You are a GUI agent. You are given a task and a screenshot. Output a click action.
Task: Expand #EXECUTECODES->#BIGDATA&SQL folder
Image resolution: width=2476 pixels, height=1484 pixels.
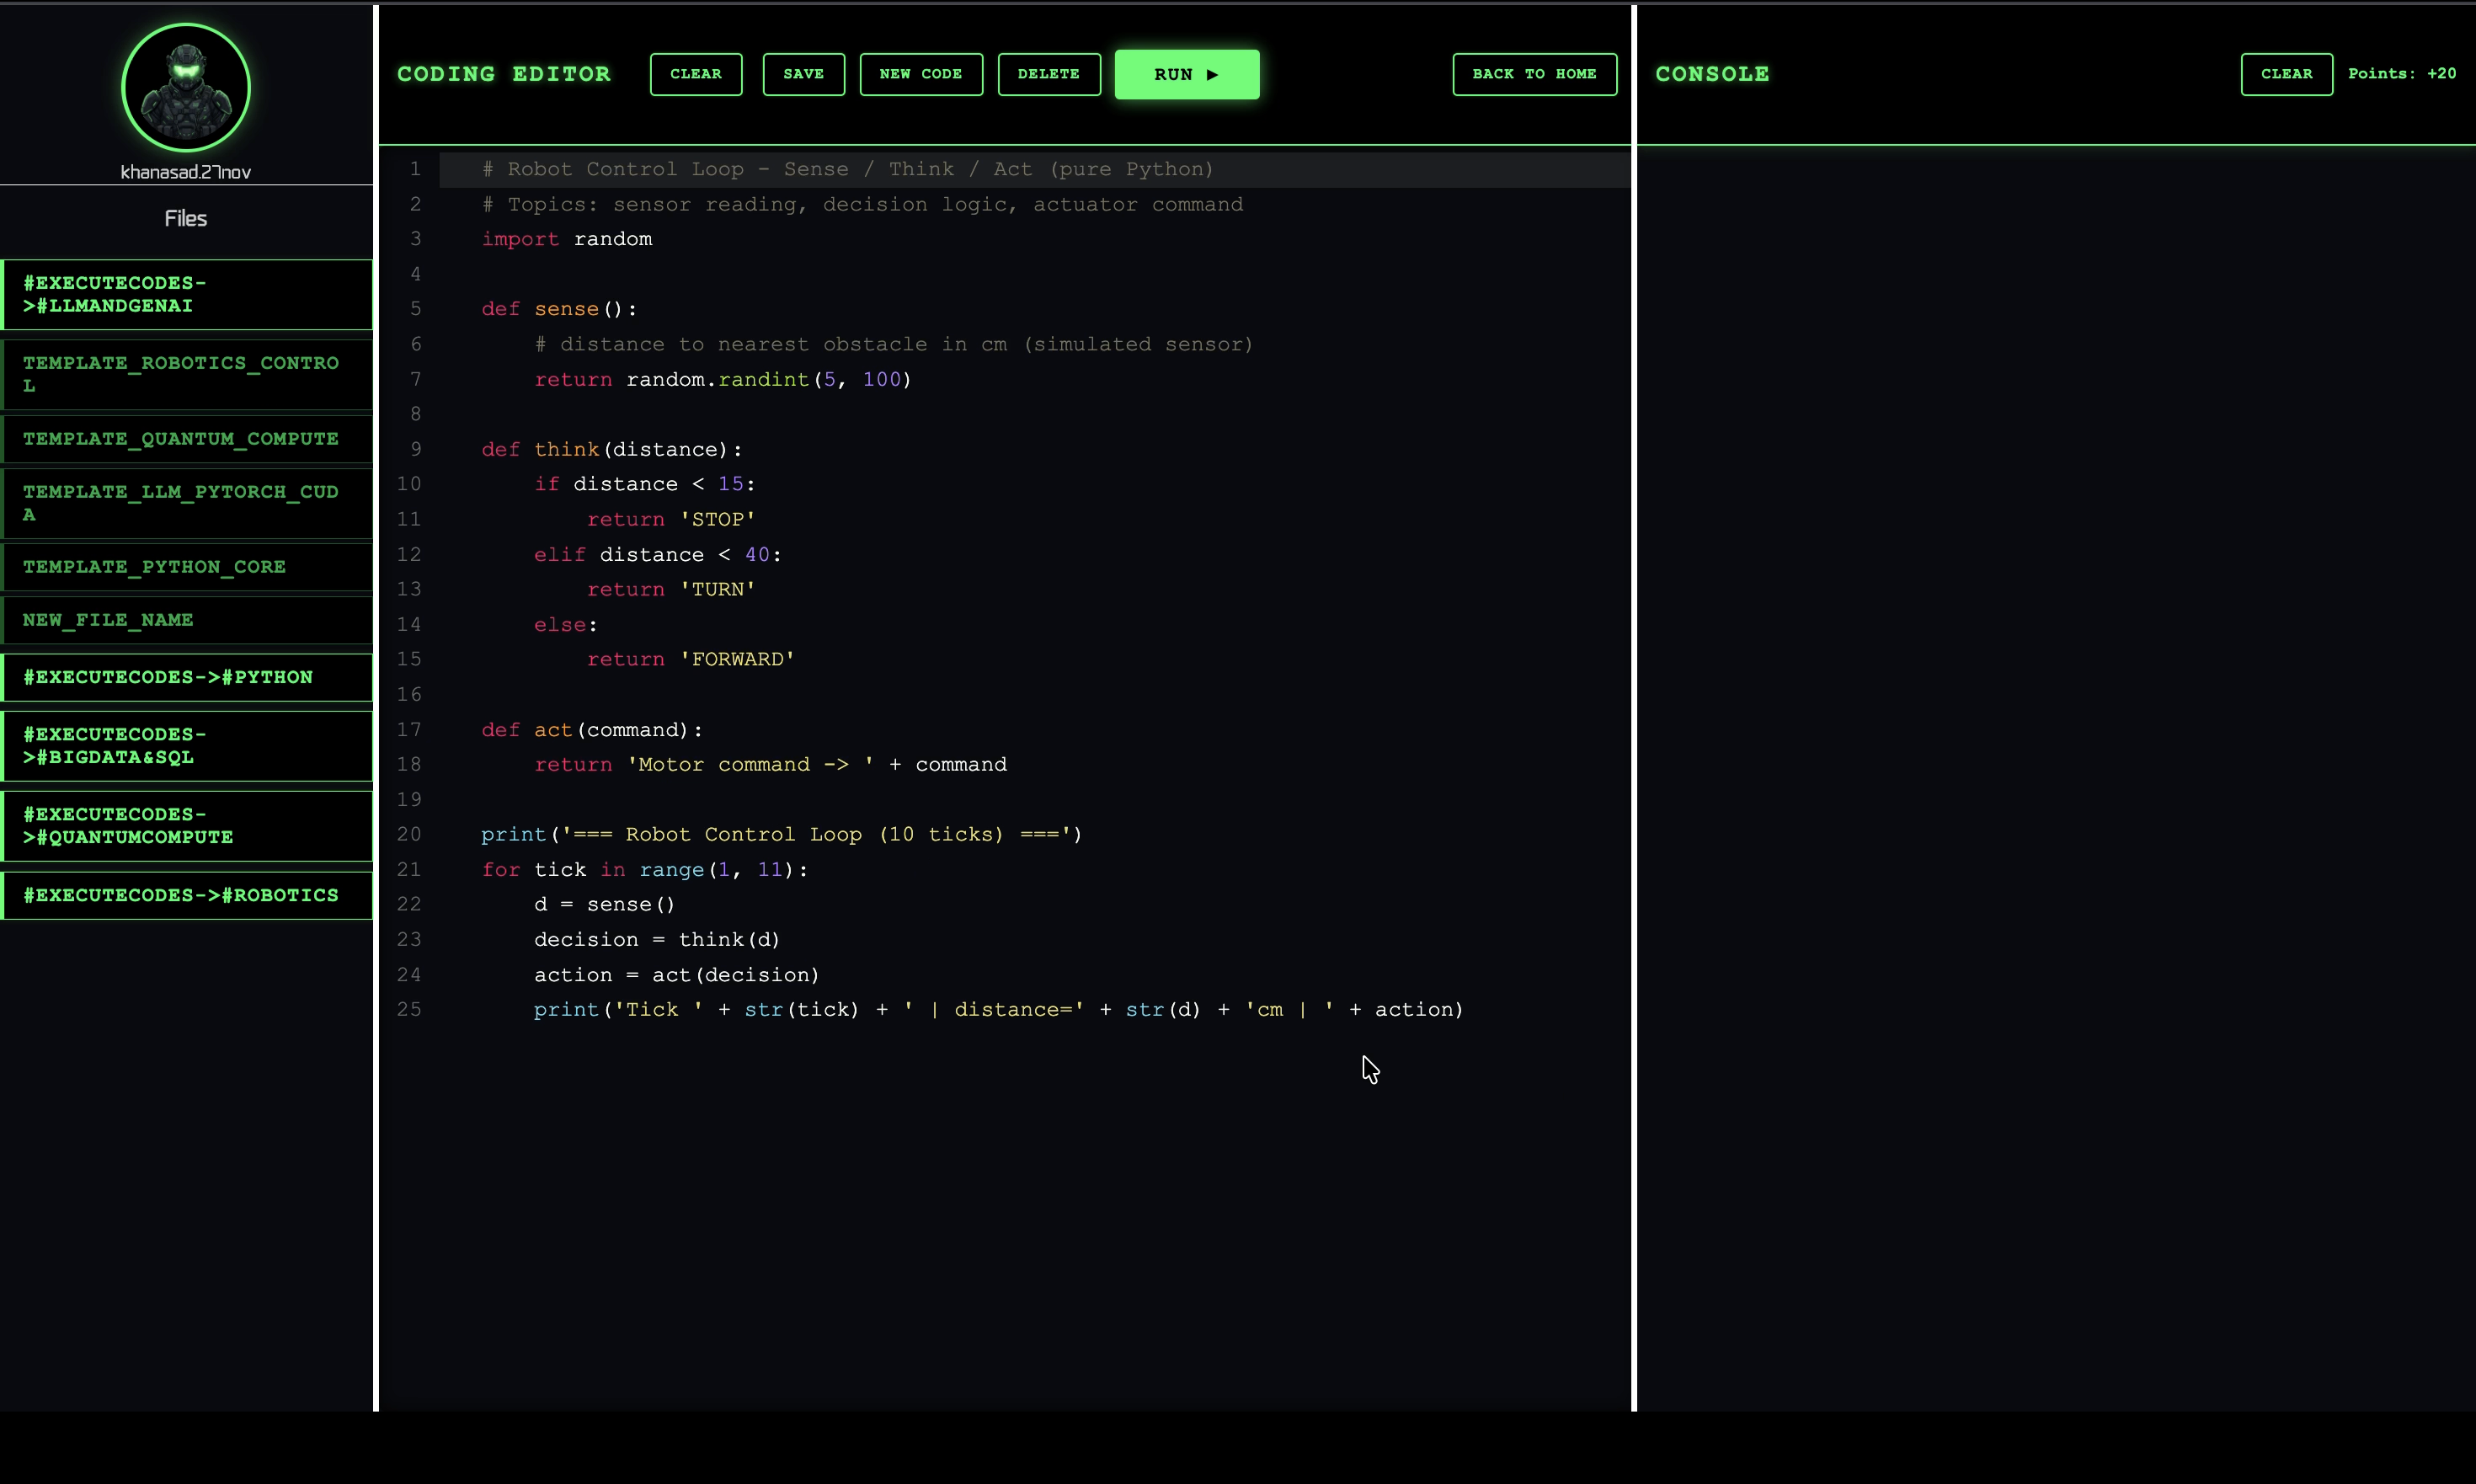(187, 745)
